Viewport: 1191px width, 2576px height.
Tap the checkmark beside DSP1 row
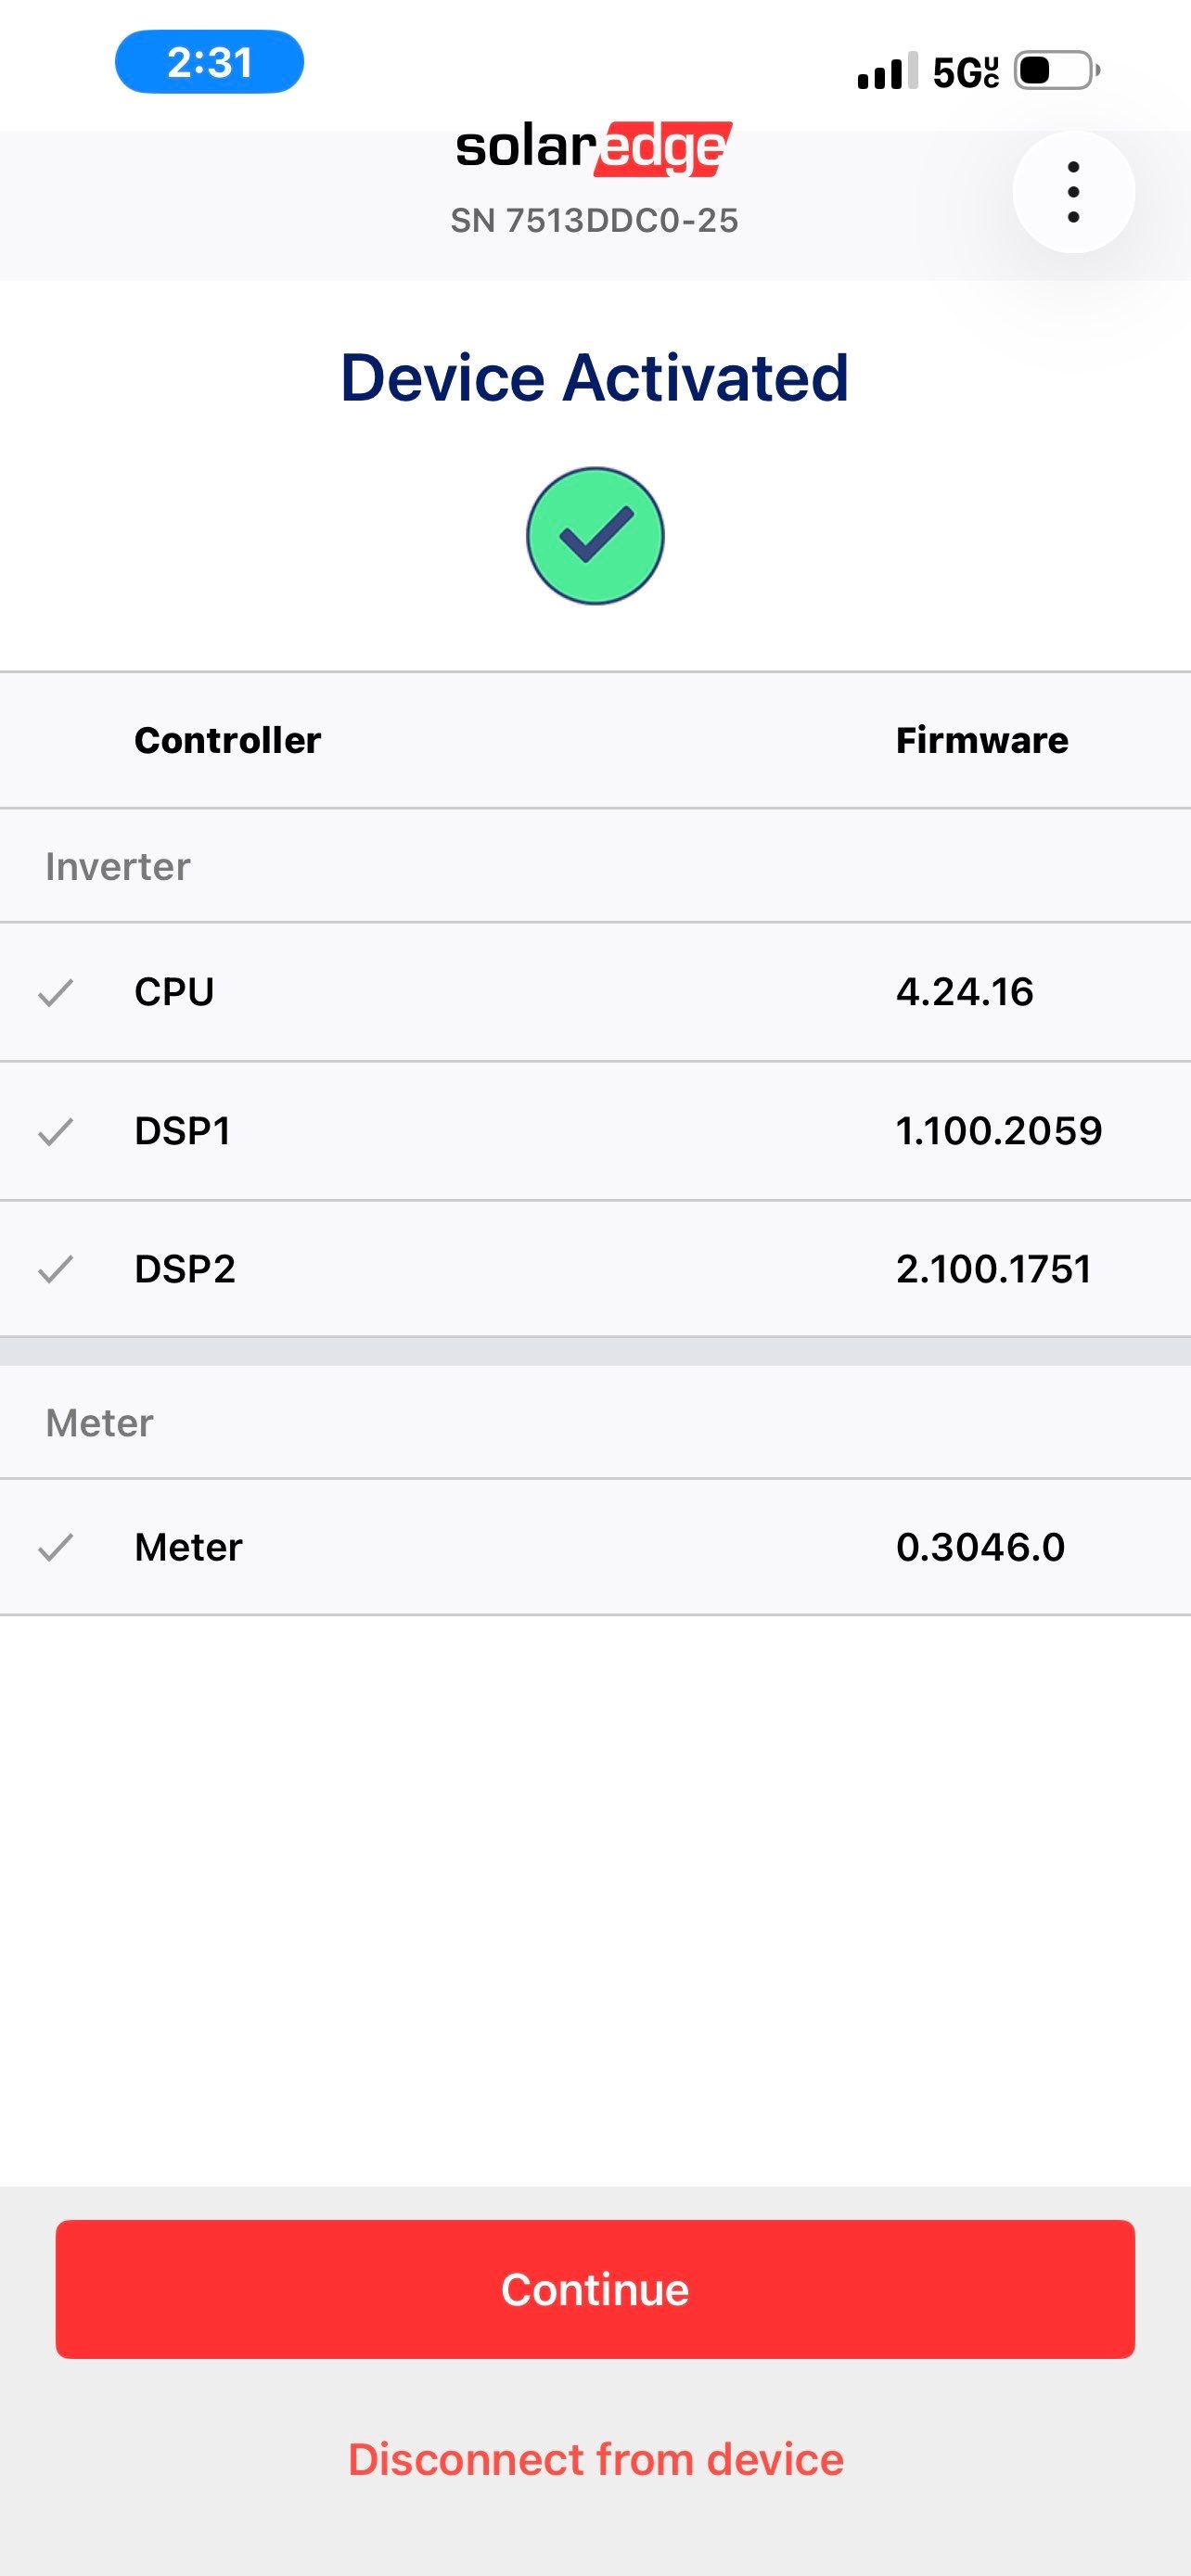[56, 1131]
